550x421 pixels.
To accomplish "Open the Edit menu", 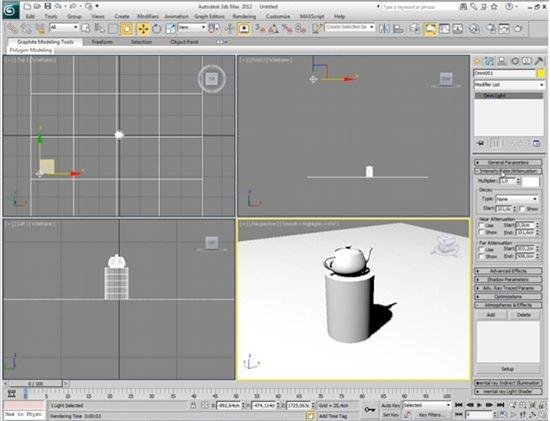I will [30, 16].
